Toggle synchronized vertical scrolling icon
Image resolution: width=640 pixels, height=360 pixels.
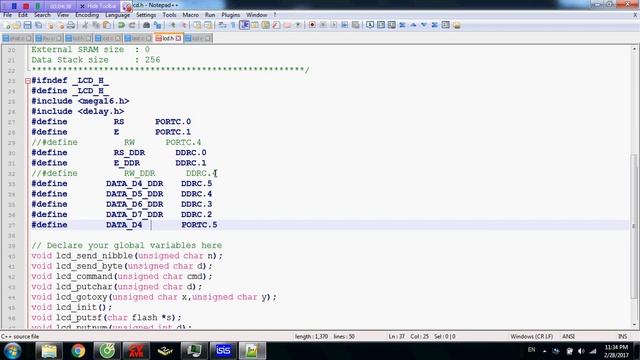tap(198, 25)
